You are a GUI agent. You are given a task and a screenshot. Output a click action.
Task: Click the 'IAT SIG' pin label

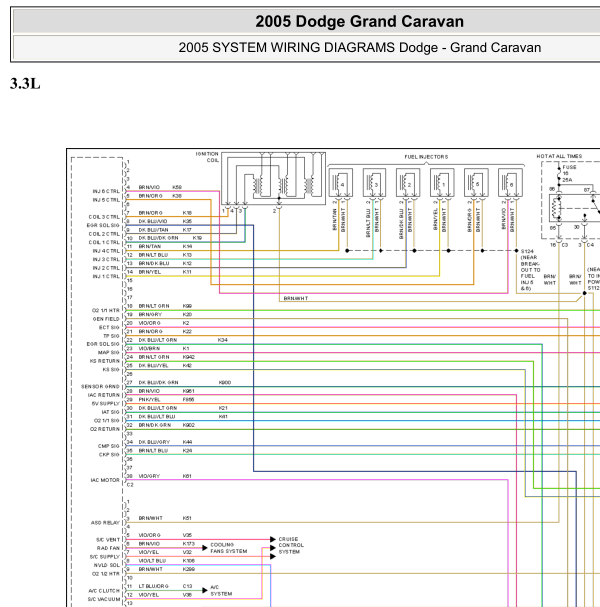[x=110, y=412]
